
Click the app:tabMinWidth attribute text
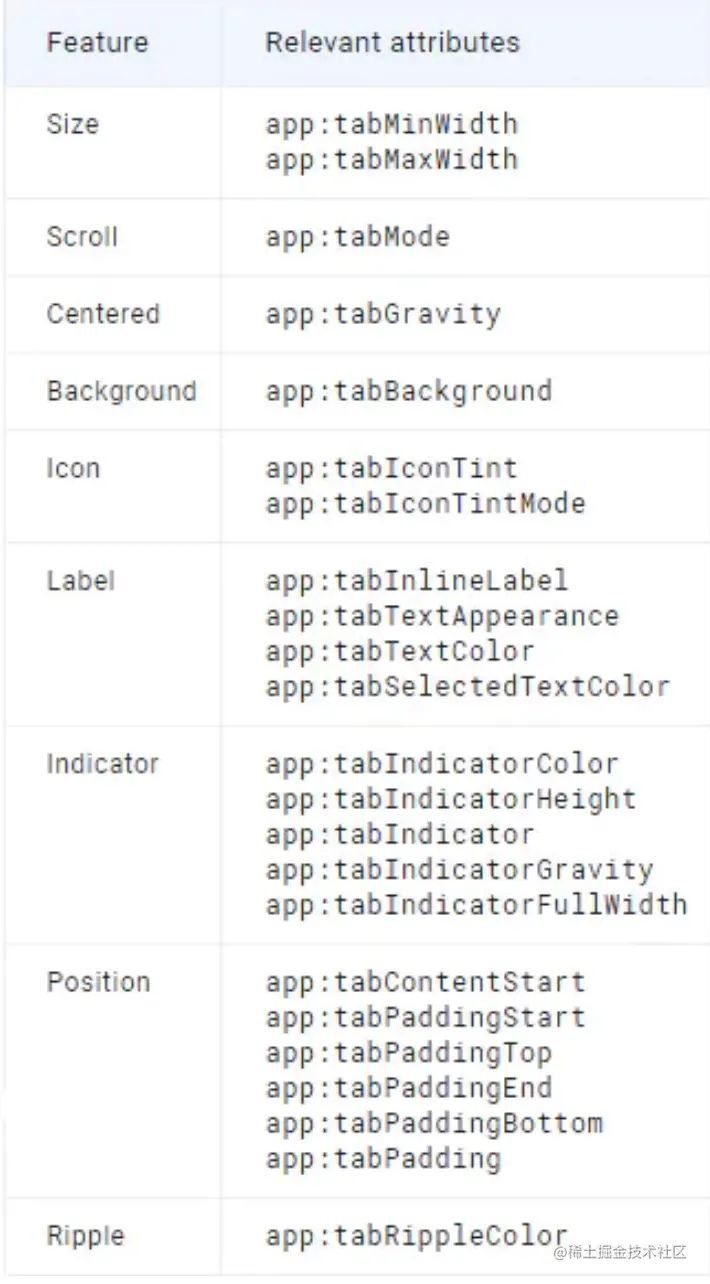[392, 125]
